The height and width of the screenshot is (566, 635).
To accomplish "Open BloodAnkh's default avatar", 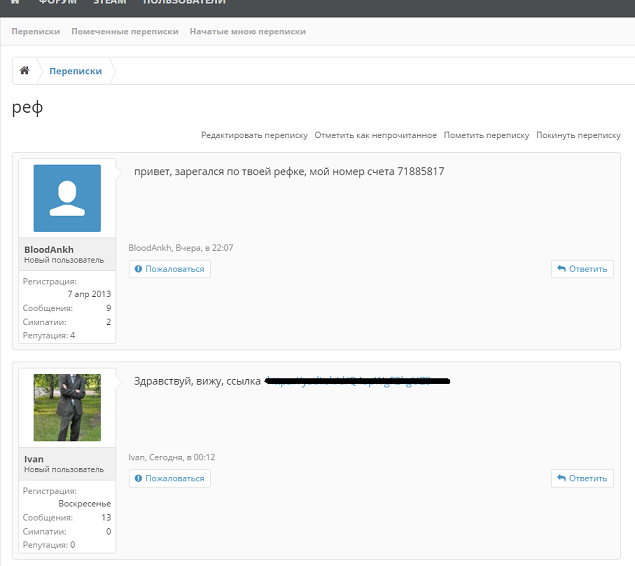I will point(67,198).
